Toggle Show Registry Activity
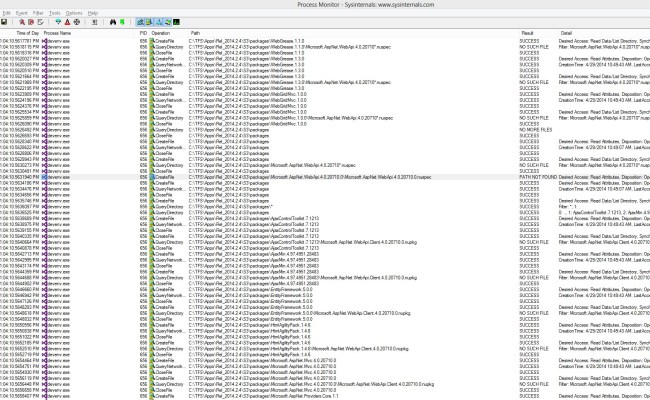Viewport: 650px width, 400px height. pyautogui.click(x=141, y=22)
